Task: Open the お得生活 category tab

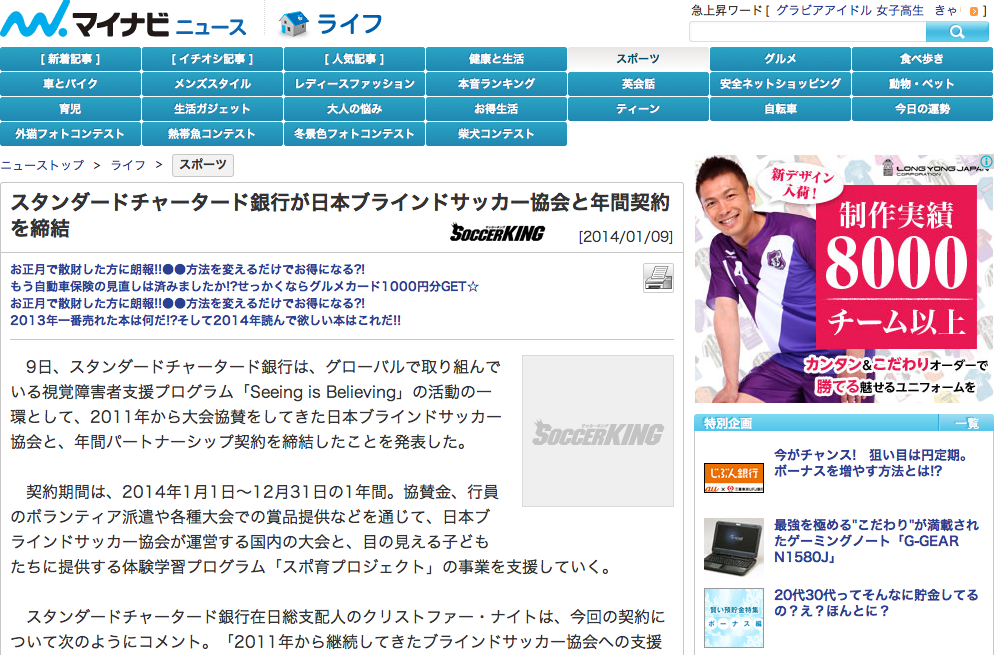Action: 496,109
